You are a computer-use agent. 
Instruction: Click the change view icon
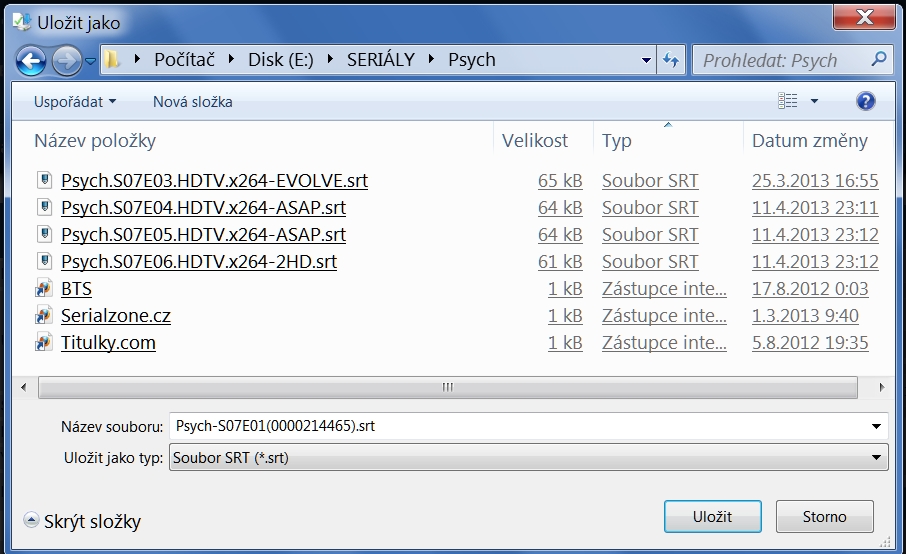pyautogui.click(x=788, y=101)
